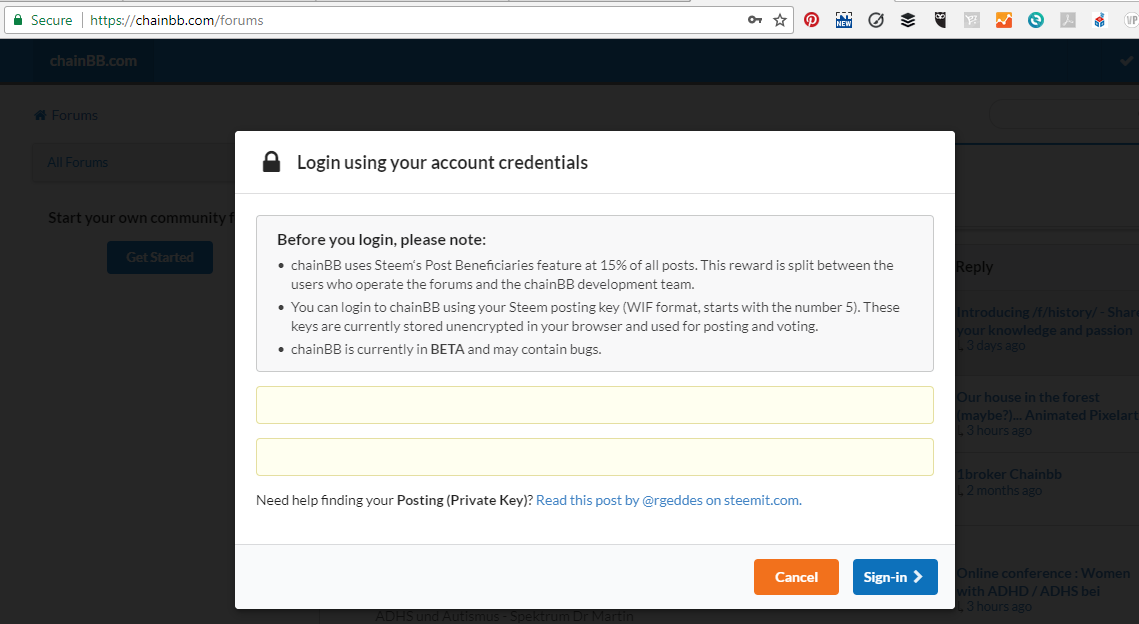Click the green Secure padlock icon

click(18, 20)
